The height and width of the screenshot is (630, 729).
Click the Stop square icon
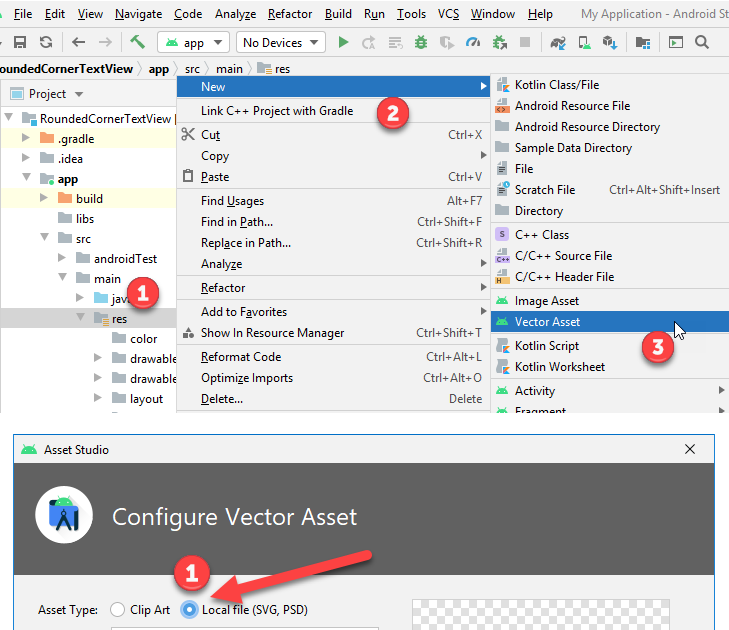(x=525, y=42)
